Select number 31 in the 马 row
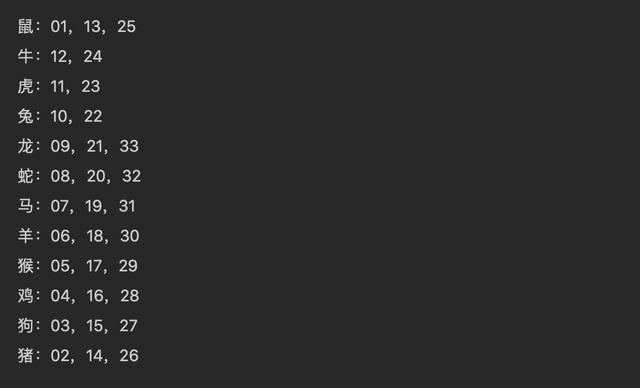This screenshot has width=640, height=388. click(x=127, y=206)
